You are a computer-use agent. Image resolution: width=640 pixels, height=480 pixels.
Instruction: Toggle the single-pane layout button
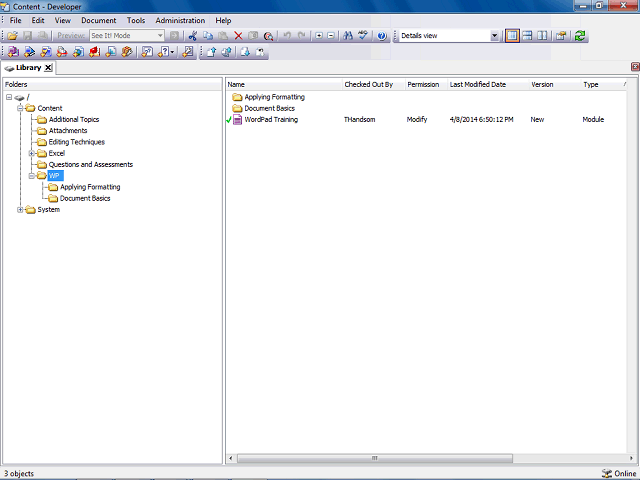click(x=512, y=36)
